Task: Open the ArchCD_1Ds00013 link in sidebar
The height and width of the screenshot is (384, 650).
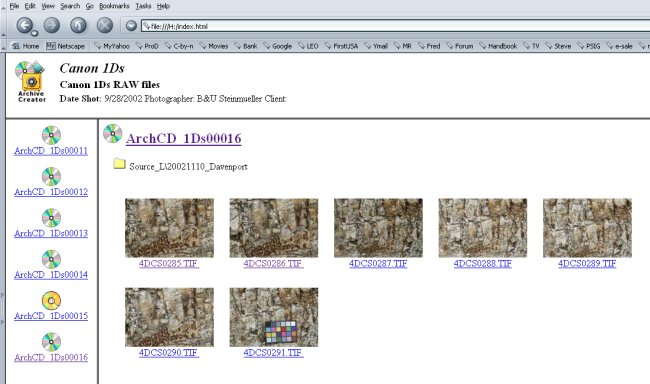Action: pyautogui.click(x=51, y=233)
